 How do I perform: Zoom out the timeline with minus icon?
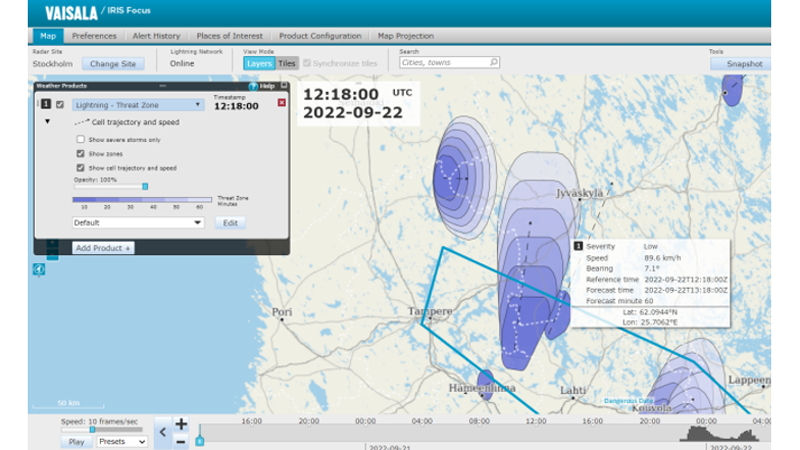tap(181, 440)
